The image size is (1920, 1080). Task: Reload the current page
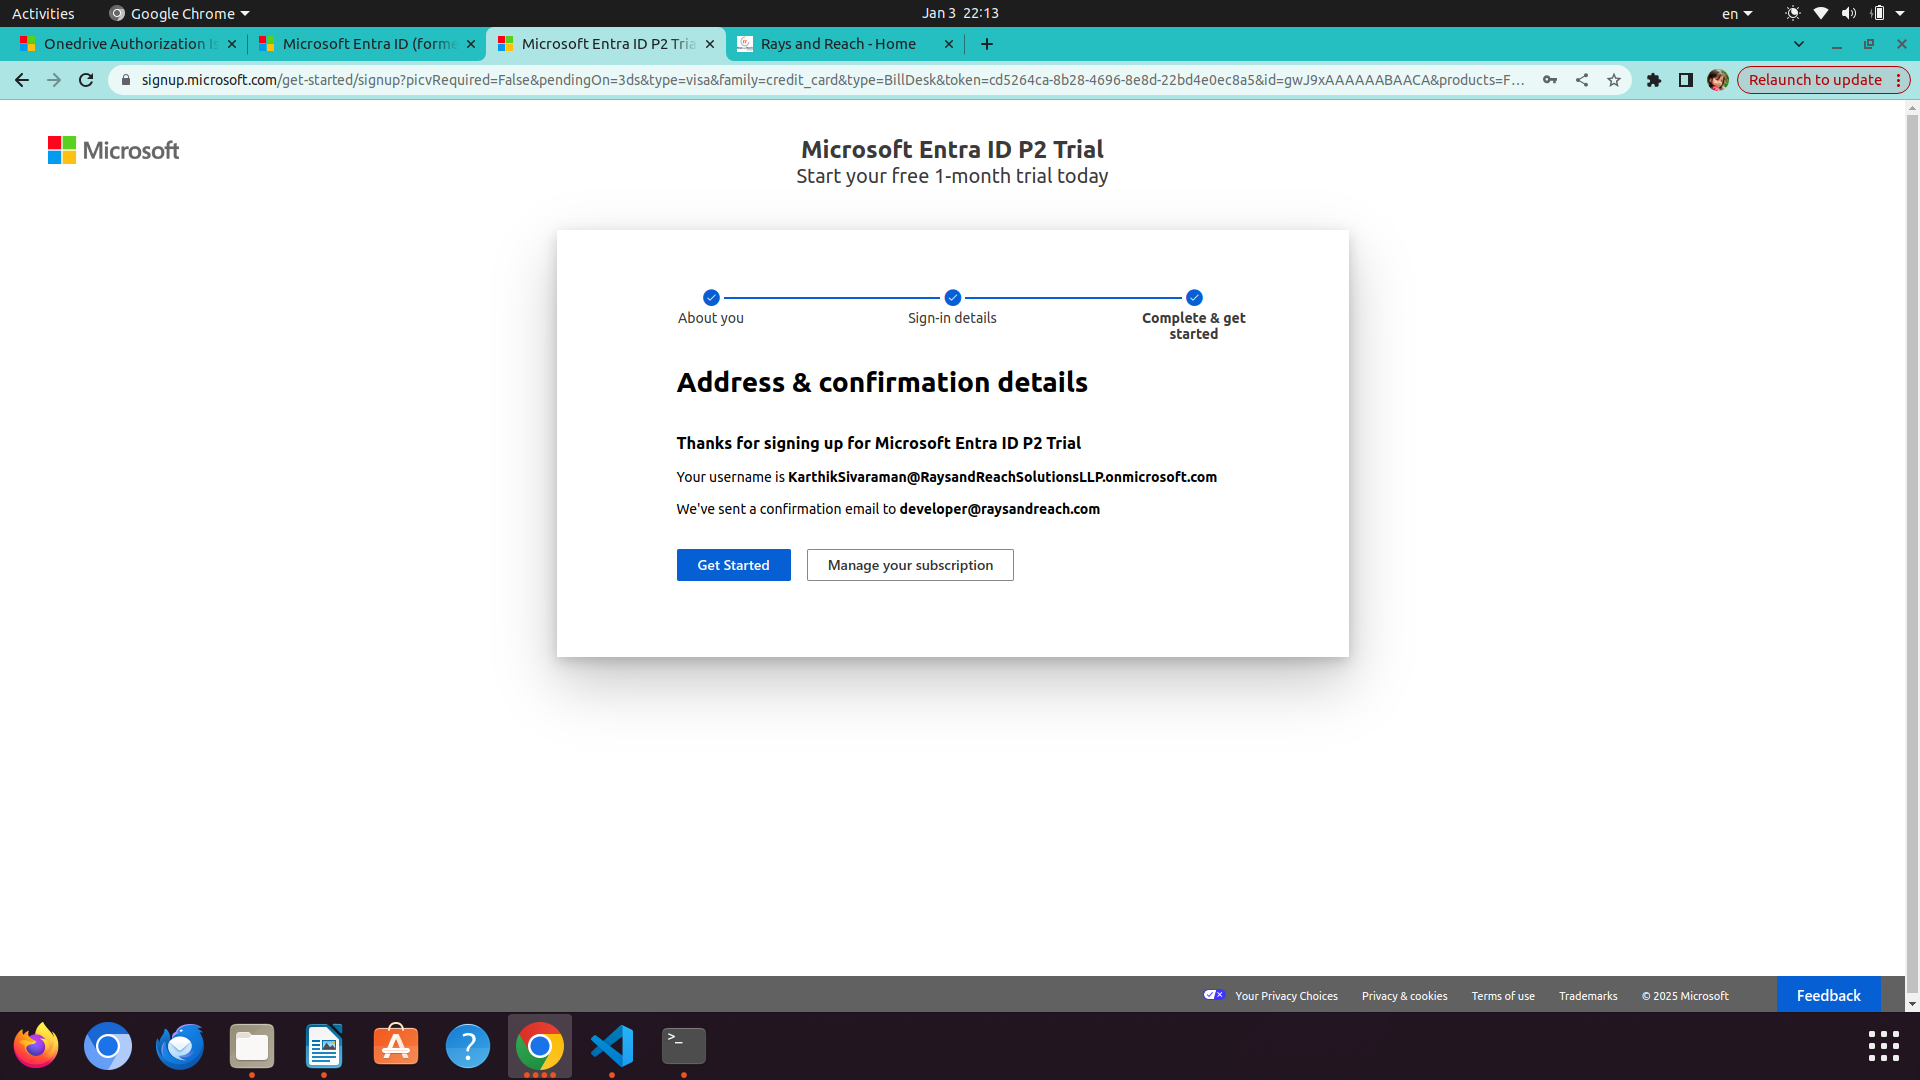pos(86,80)
